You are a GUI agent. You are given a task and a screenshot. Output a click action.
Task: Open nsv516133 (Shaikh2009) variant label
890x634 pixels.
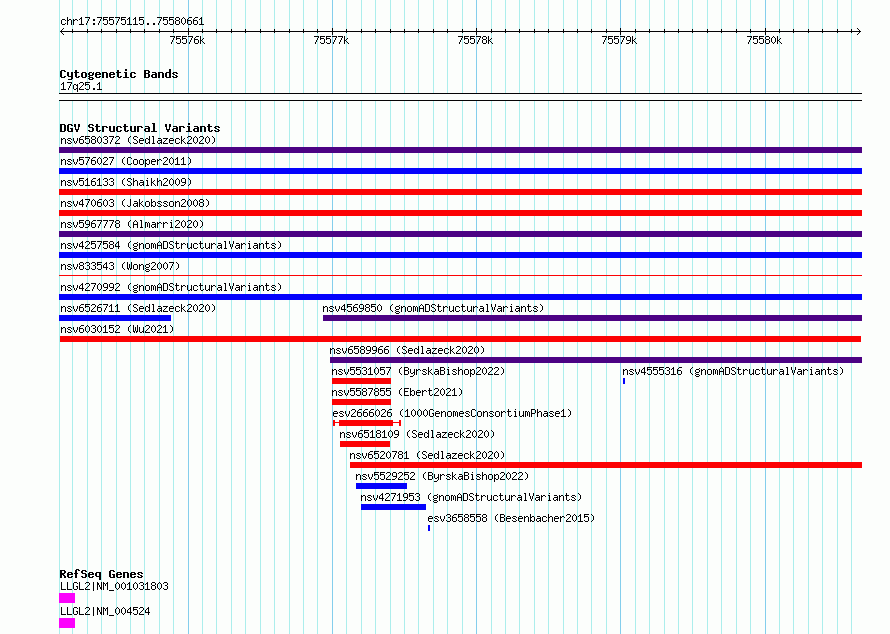coord(126,182)
